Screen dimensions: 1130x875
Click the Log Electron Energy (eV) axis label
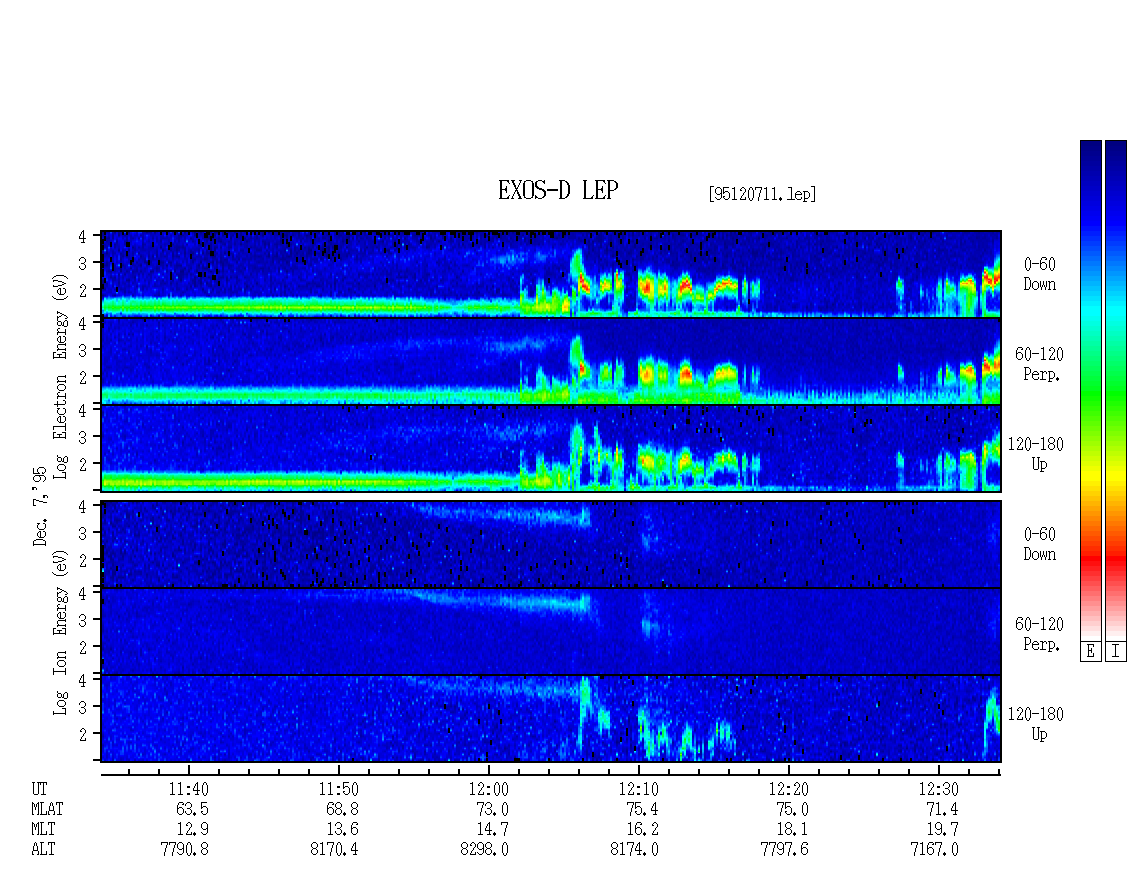tap(60, 376)
